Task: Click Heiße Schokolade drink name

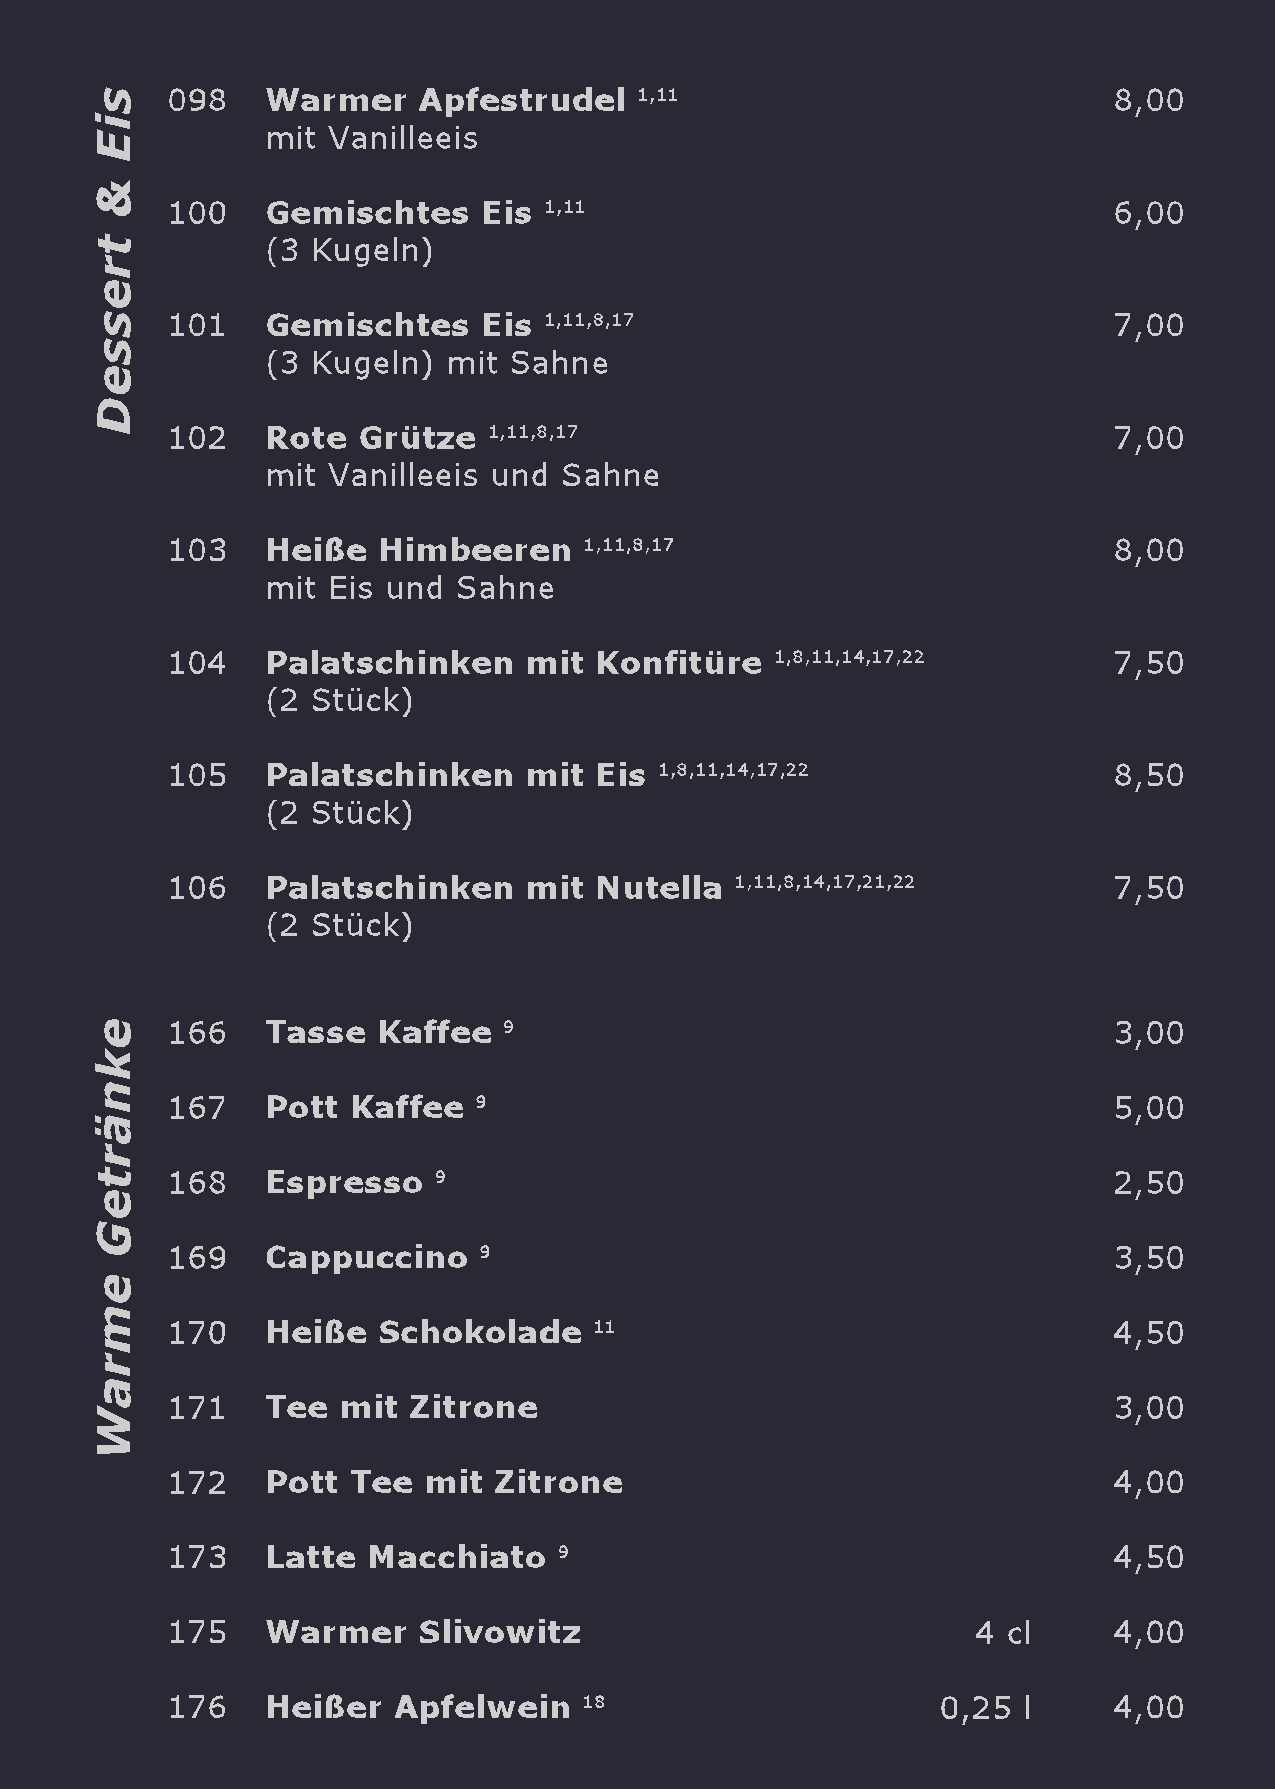Action: 424,1333
